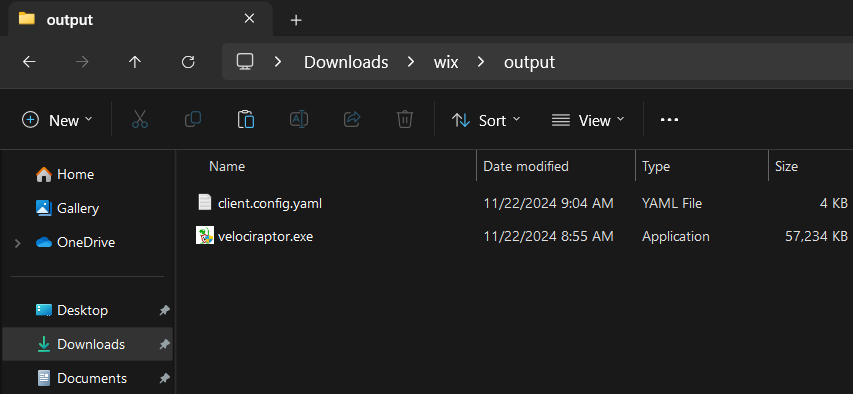Click the Back navigation arrow

pos(29,62)
